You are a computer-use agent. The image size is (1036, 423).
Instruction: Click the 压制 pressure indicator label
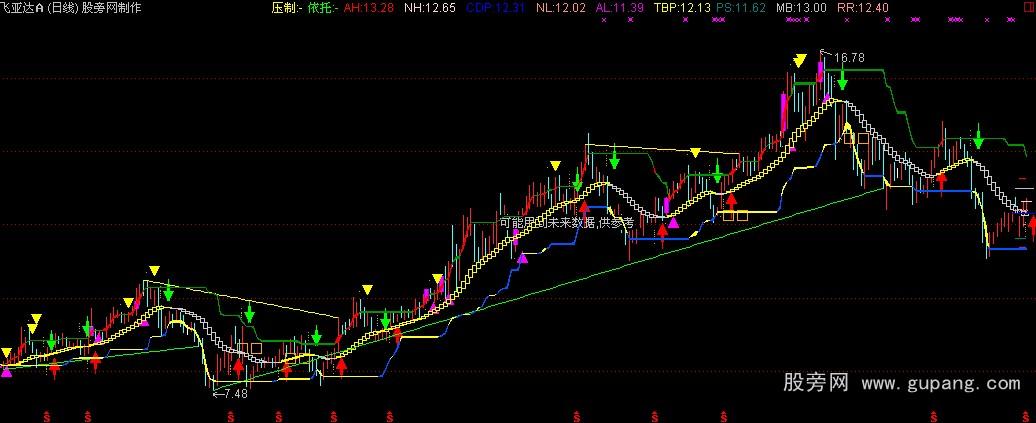click(286, 7)
